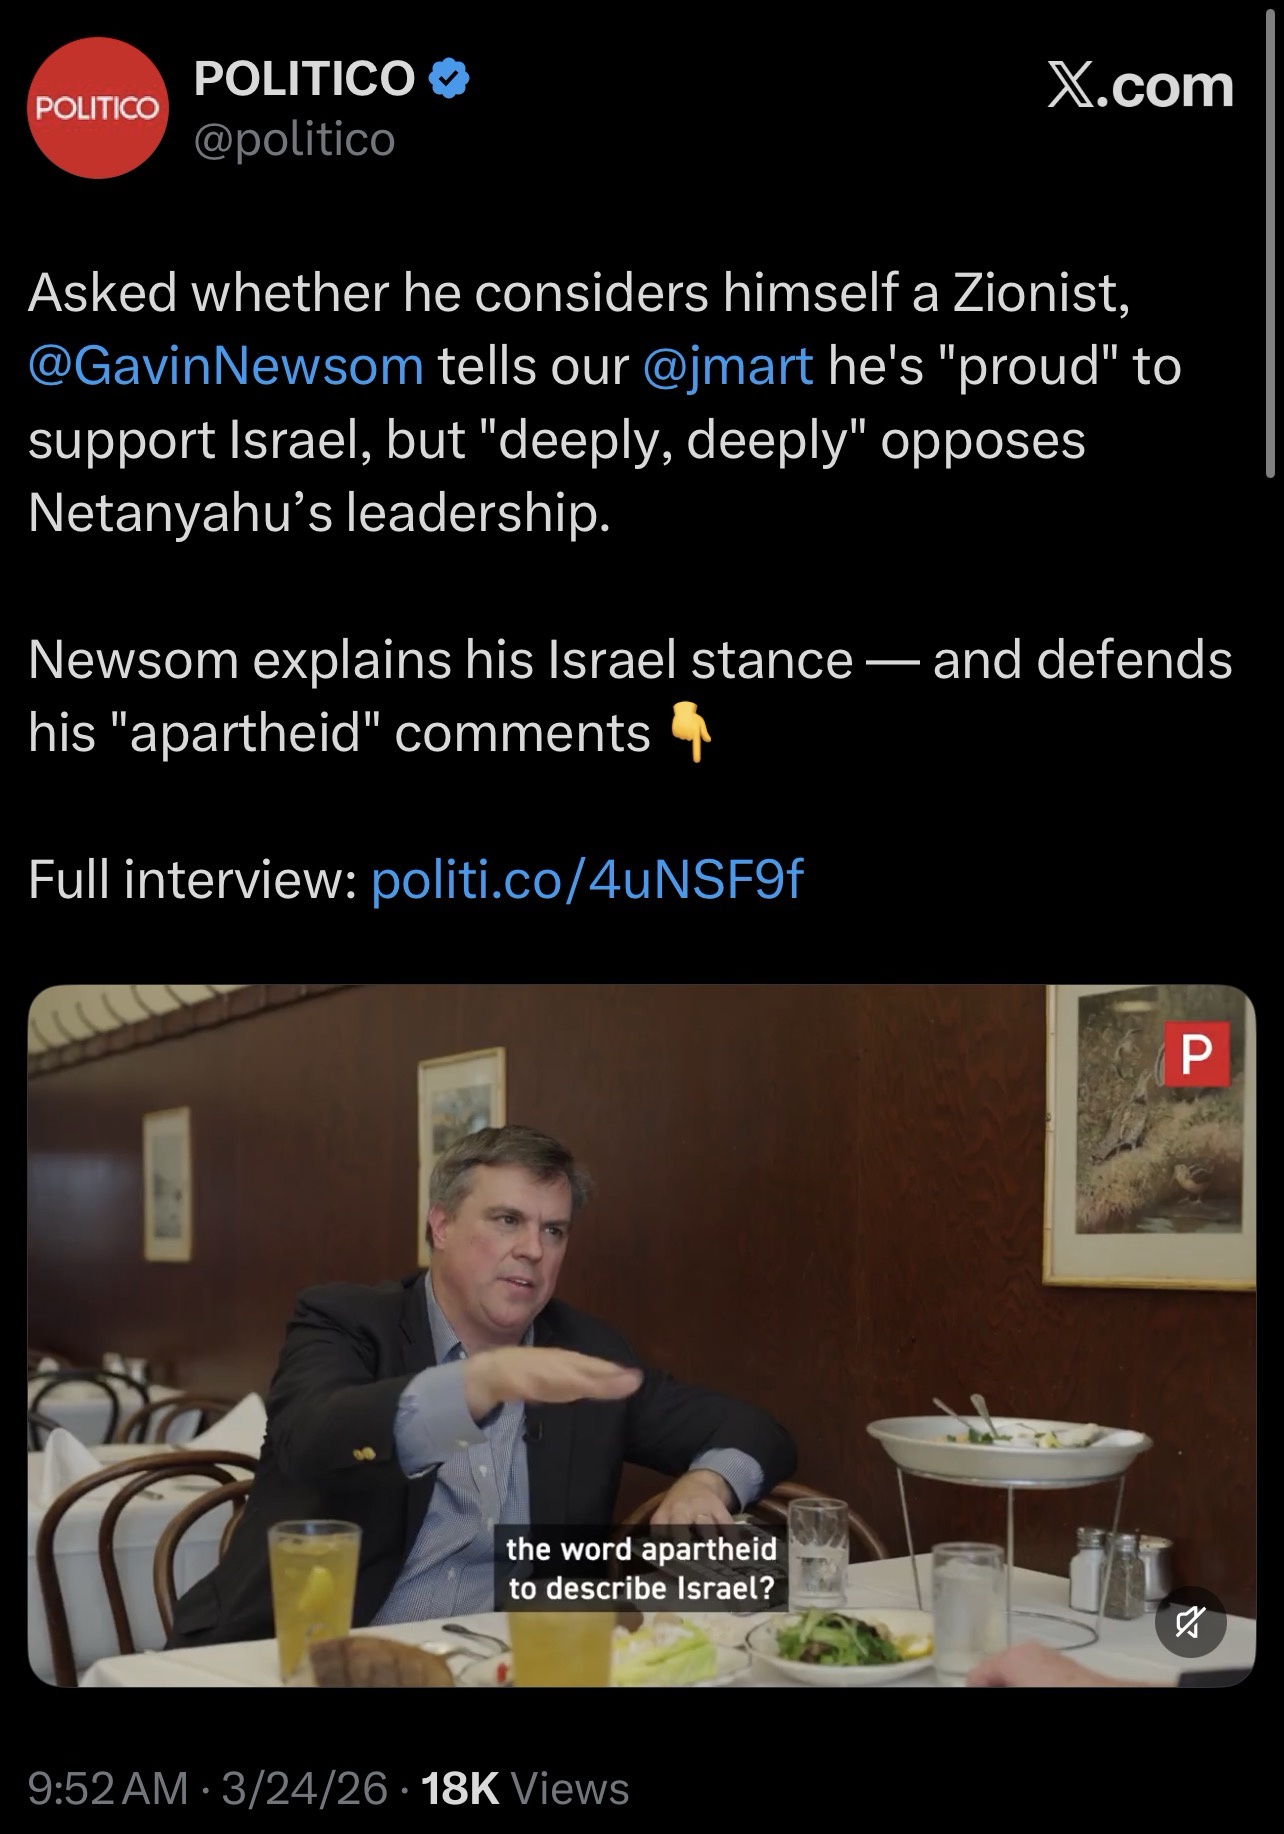Image resolution: width=1284 pixels, height=1834 pixels.
Task: Click the POLITICO display name
Action: click(304, 78)
